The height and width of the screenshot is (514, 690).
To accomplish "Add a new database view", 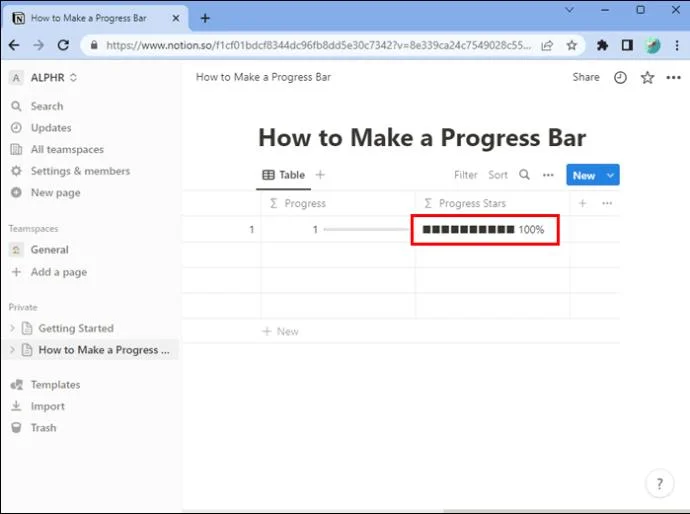I will click(x=320, y=175).
